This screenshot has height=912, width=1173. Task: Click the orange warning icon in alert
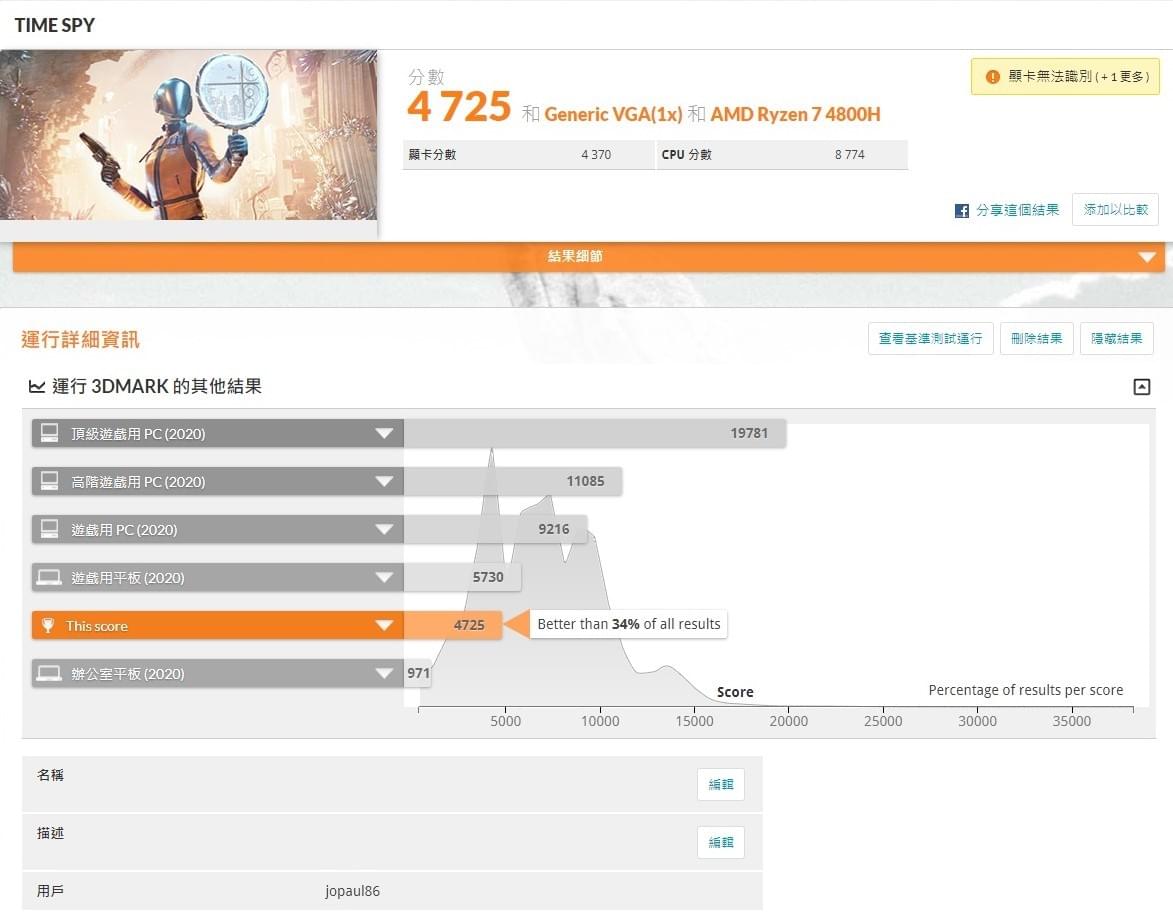click(992, 76)
